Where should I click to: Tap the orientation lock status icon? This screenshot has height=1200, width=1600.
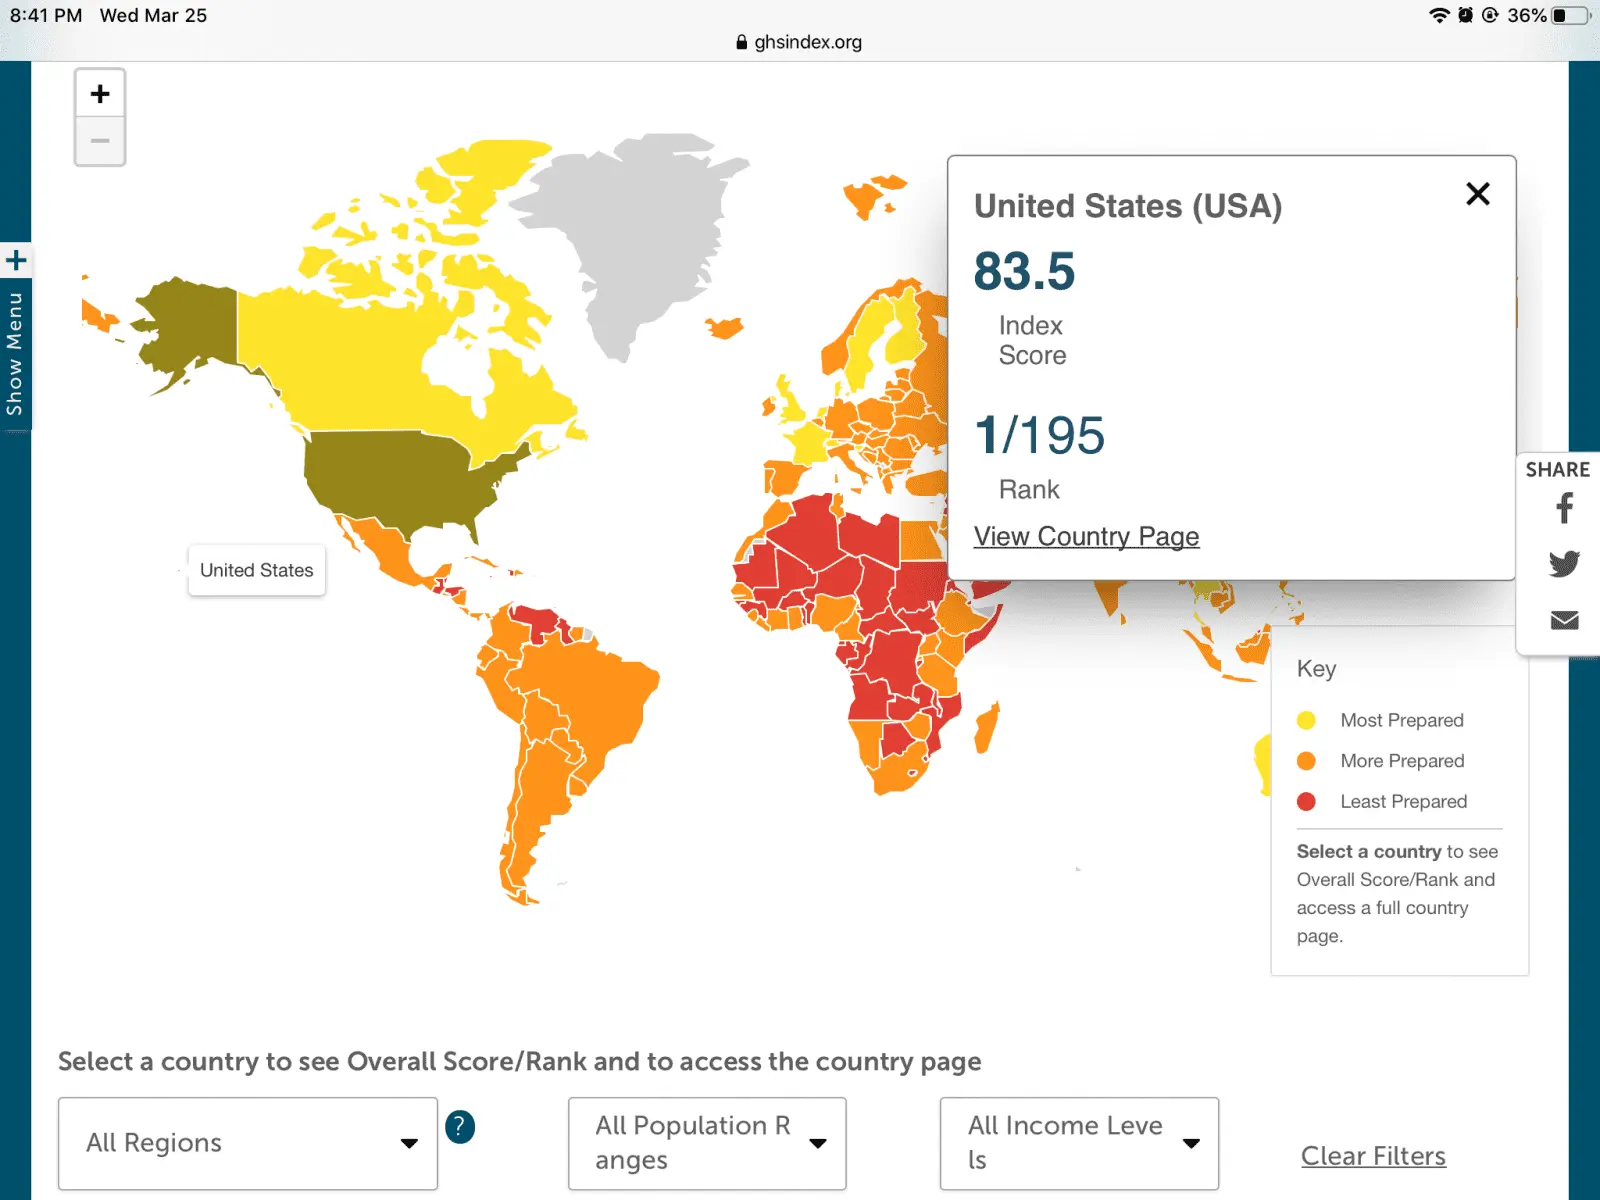coord(1490,15)
